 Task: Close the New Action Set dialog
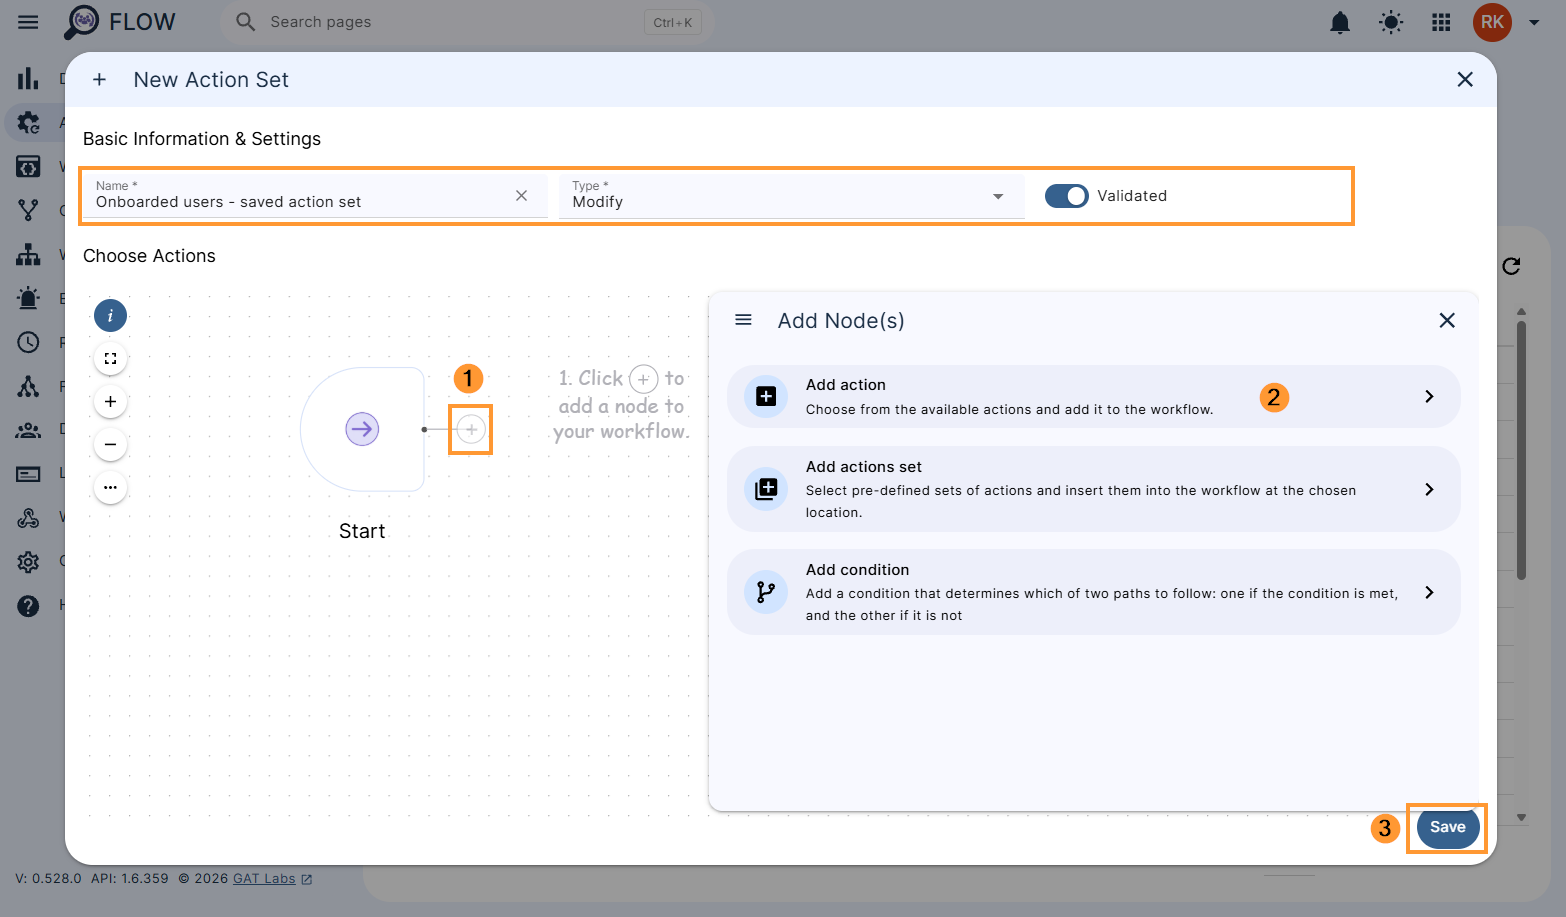pos(1465,79)
